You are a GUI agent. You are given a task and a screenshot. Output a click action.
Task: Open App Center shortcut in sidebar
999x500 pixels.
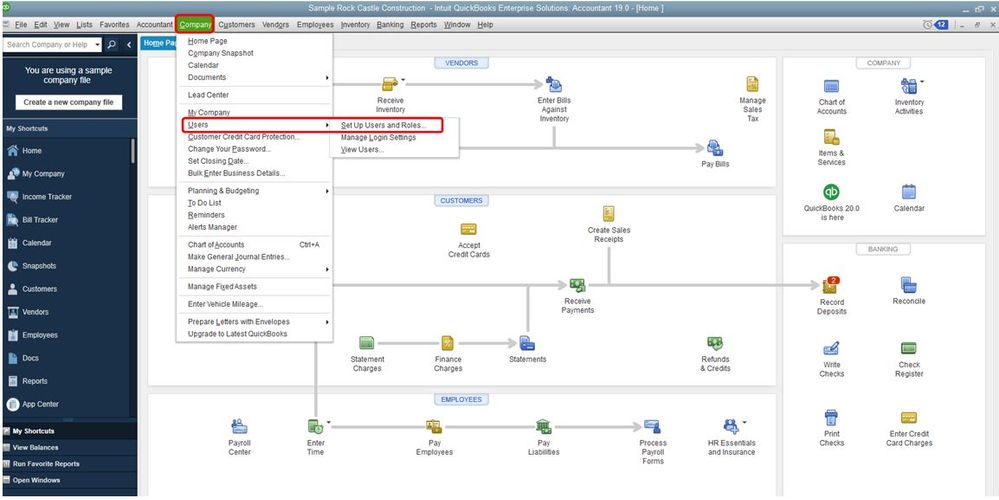coord(40,404)
